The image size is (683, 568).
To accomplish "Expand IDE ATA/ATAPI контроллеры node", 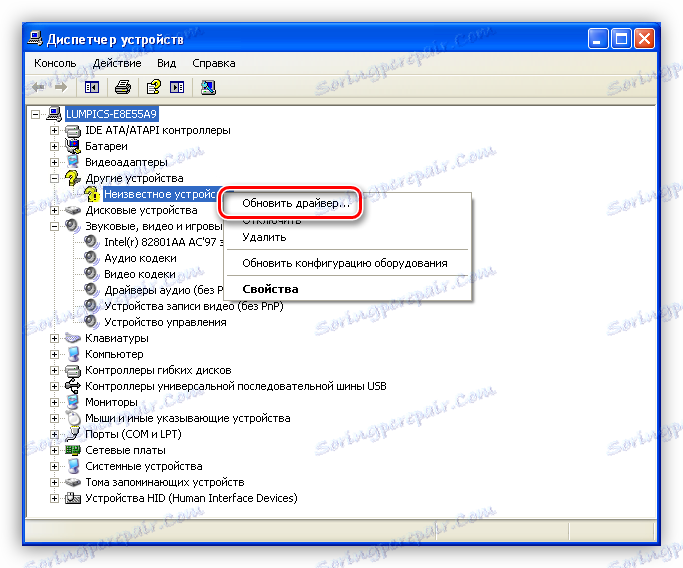I will [54, 130].
